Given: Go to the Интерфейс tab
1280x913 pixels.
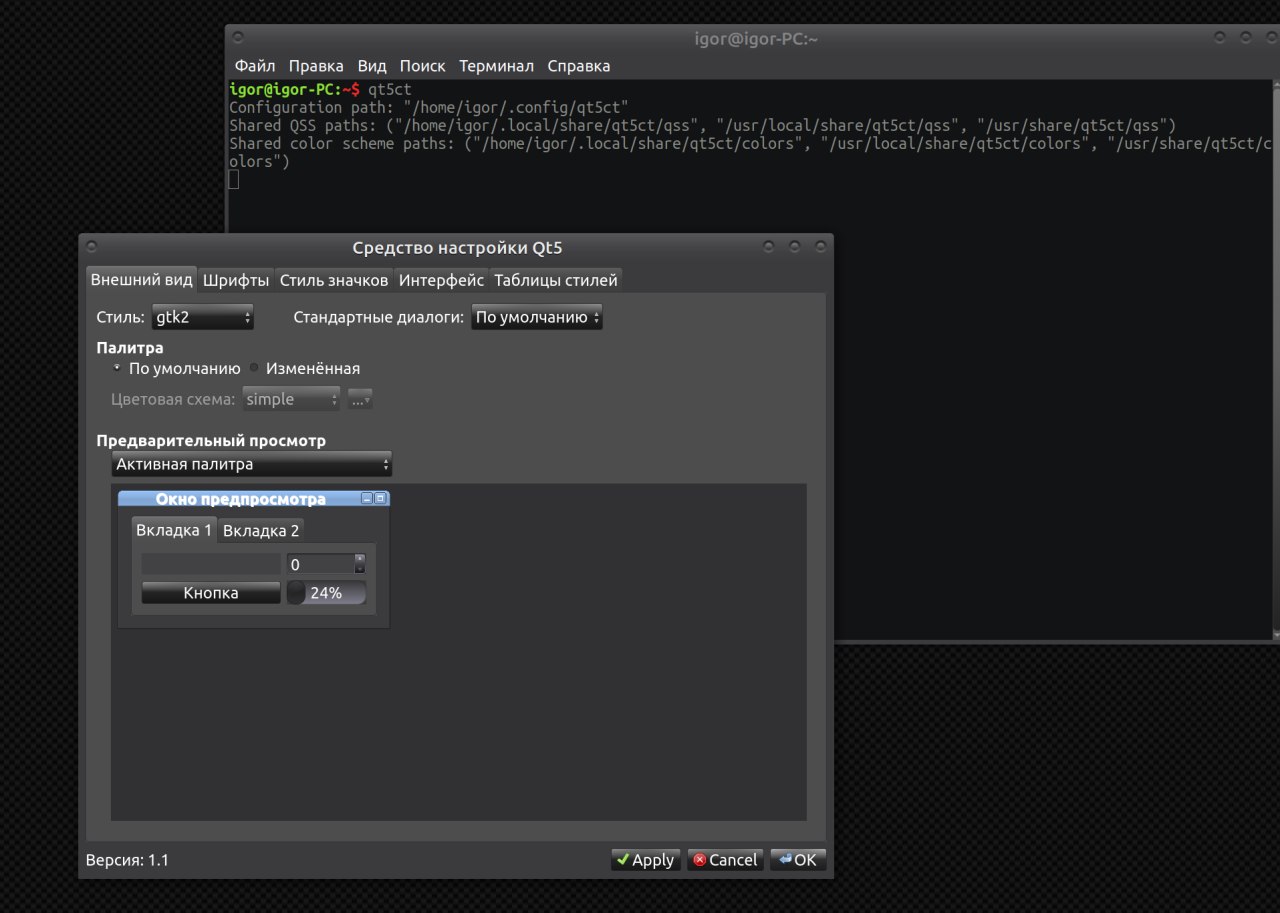Looking at the screenshot, I should pyautogui.click(x=441, y=281).
